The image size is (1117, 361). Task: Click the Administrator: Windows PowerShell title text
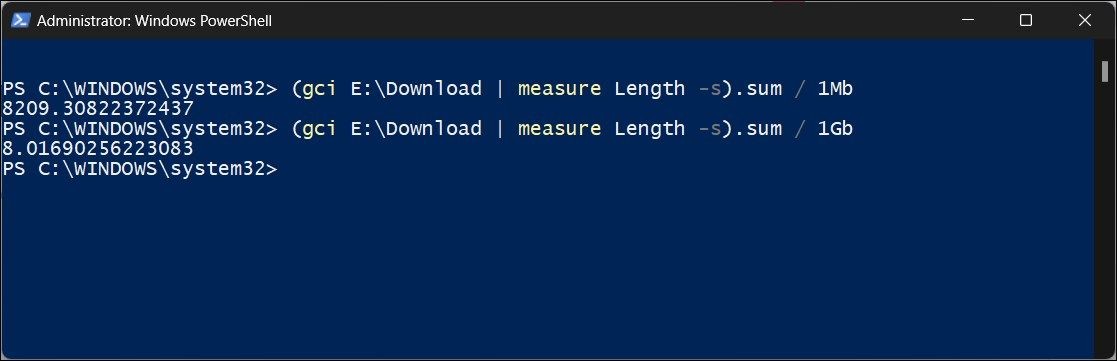pos(154,21)
